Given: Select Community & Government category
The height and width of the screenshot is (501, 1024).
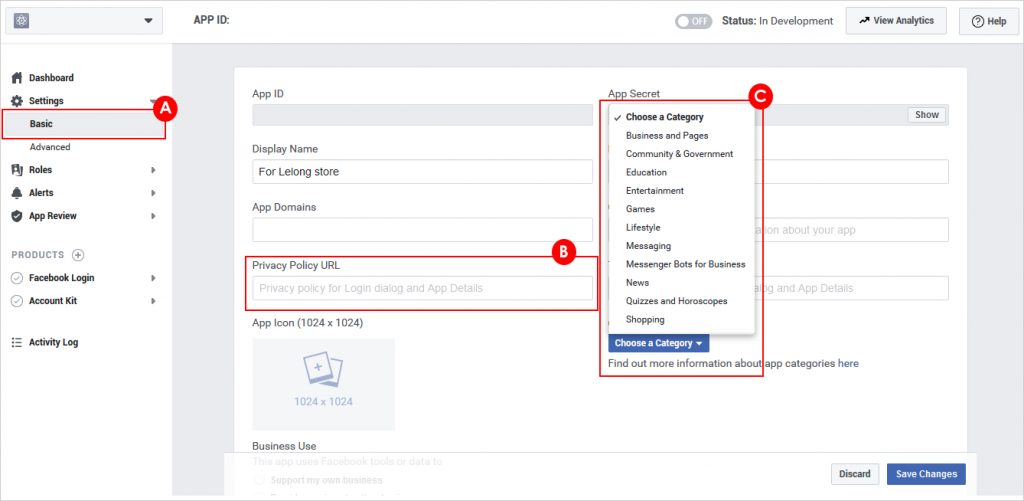Looking at the screenshot, I should pyautogui.click(x=681, y=154).
